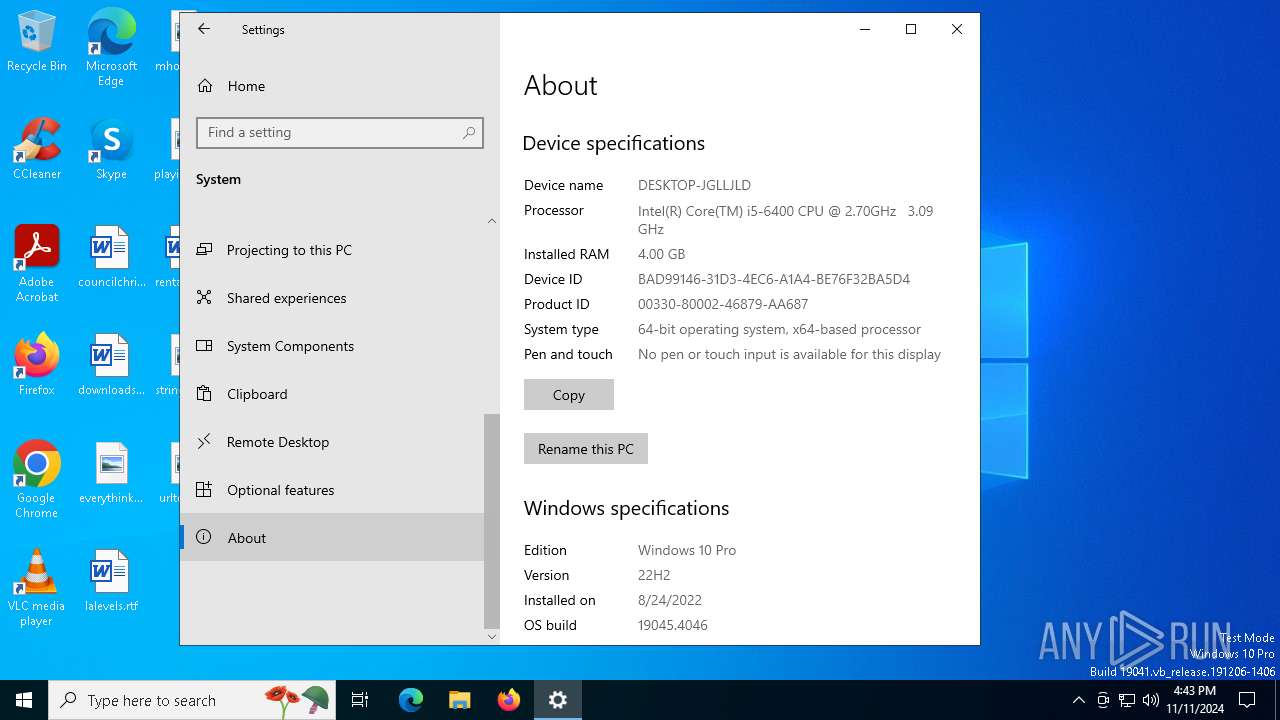This screenshot has width=1280, height=720.
Task: Click the Installed RAM value 4.00 GB
Action: 662,254
